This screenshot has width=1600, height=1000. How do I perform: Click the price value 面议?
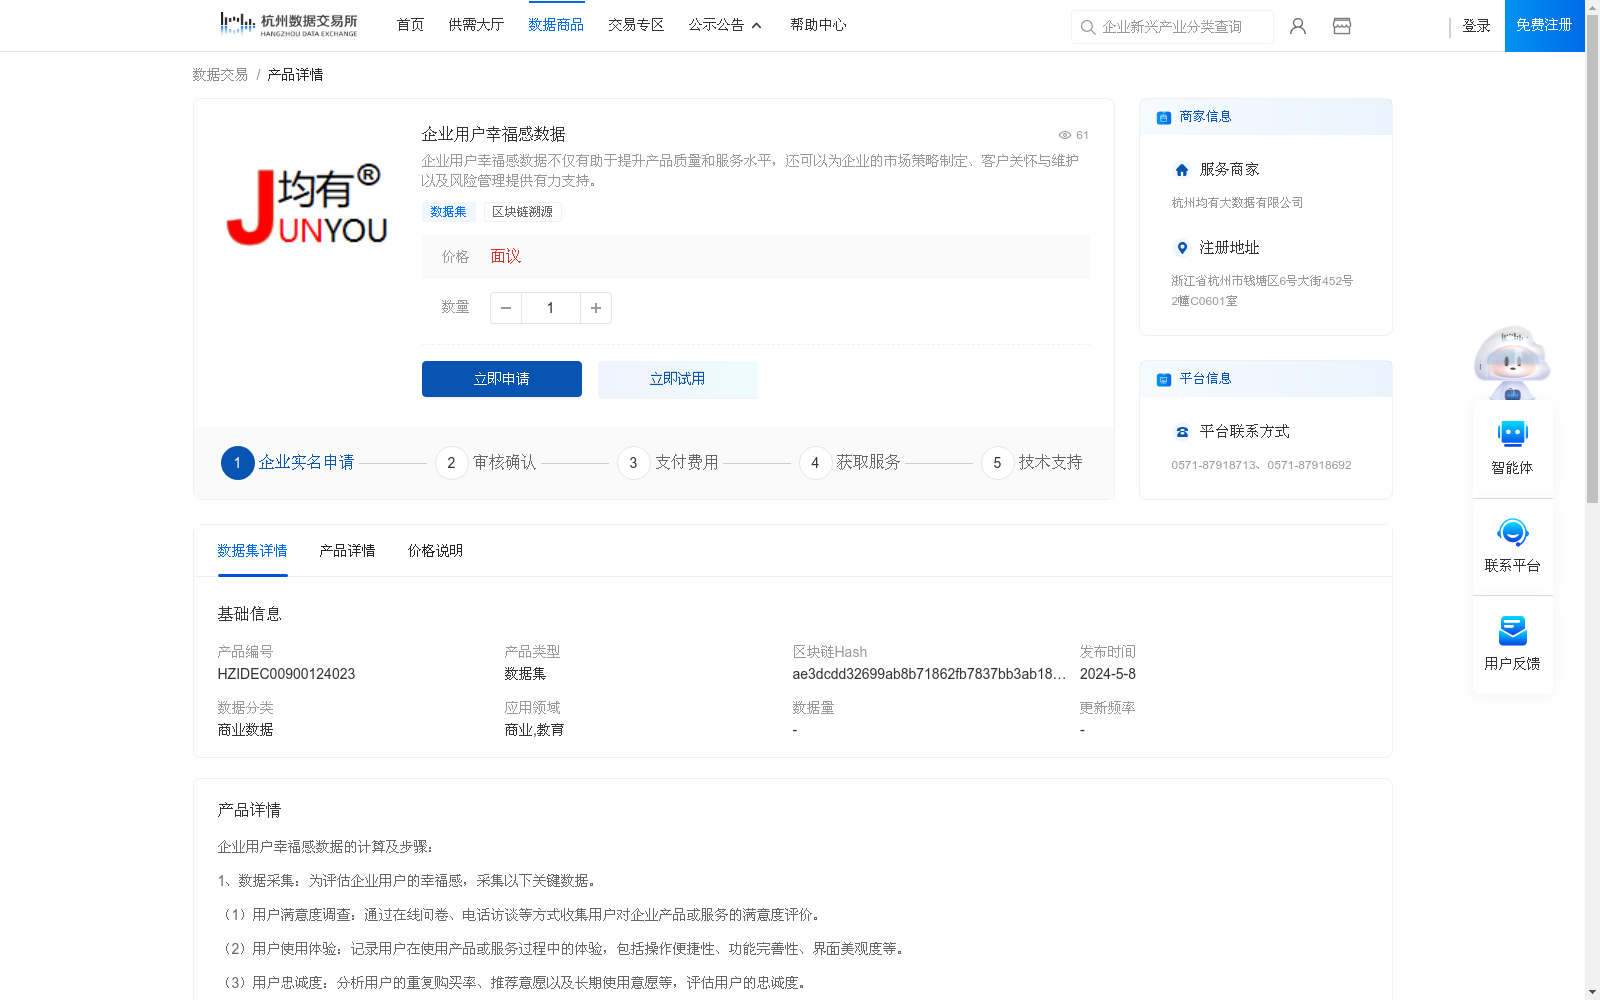coord(506,257)
